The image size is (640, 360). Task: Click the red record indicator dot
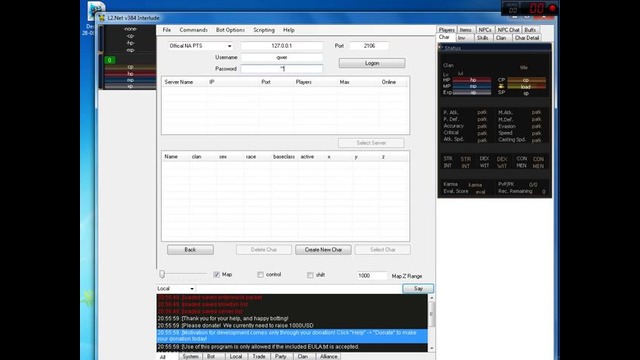552,8
